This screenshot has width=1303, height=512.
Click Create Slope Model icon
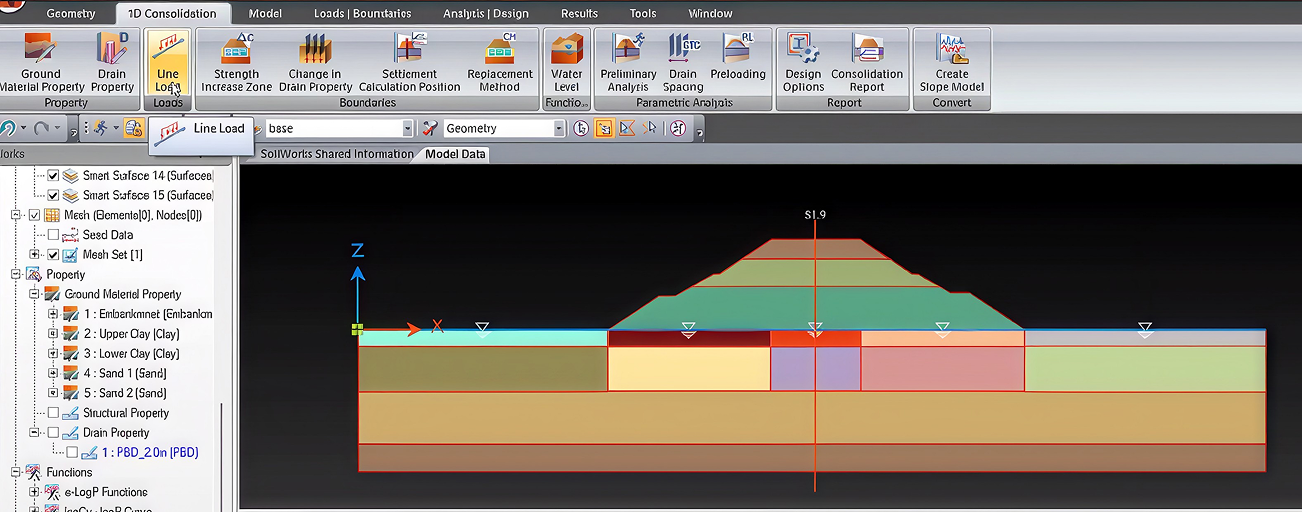[952, 62]
